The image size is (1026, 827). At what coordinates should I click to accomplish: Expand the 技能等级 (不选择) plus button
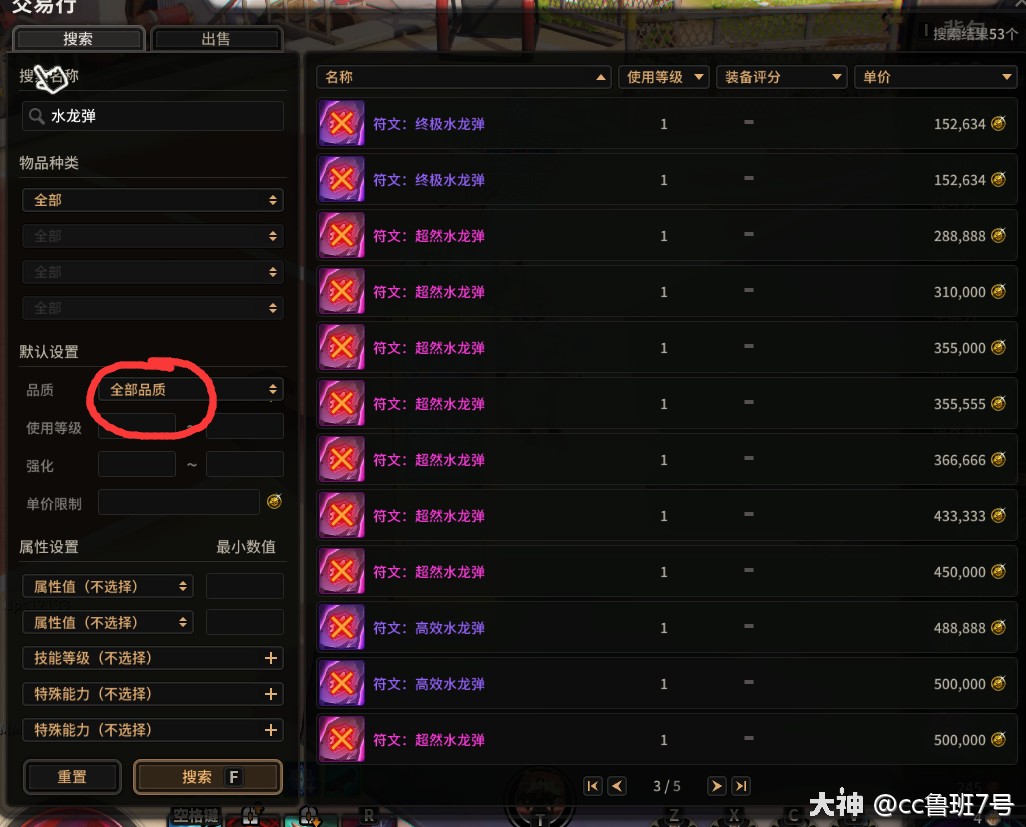(x=270, y=658)
